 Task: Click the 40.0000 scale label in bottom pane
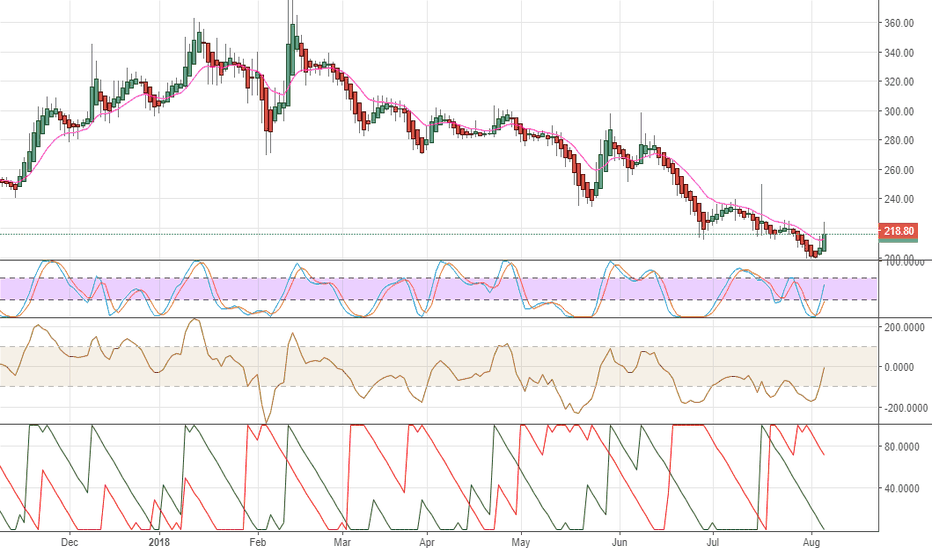[902, 488]
